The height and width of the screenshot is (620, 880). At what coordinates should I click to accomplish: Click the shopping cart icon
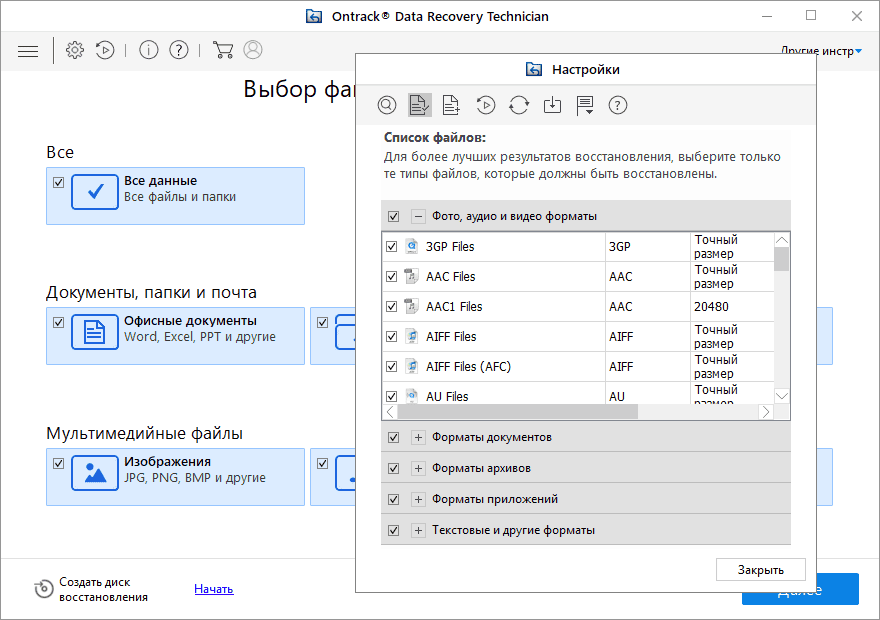[223, 50]
